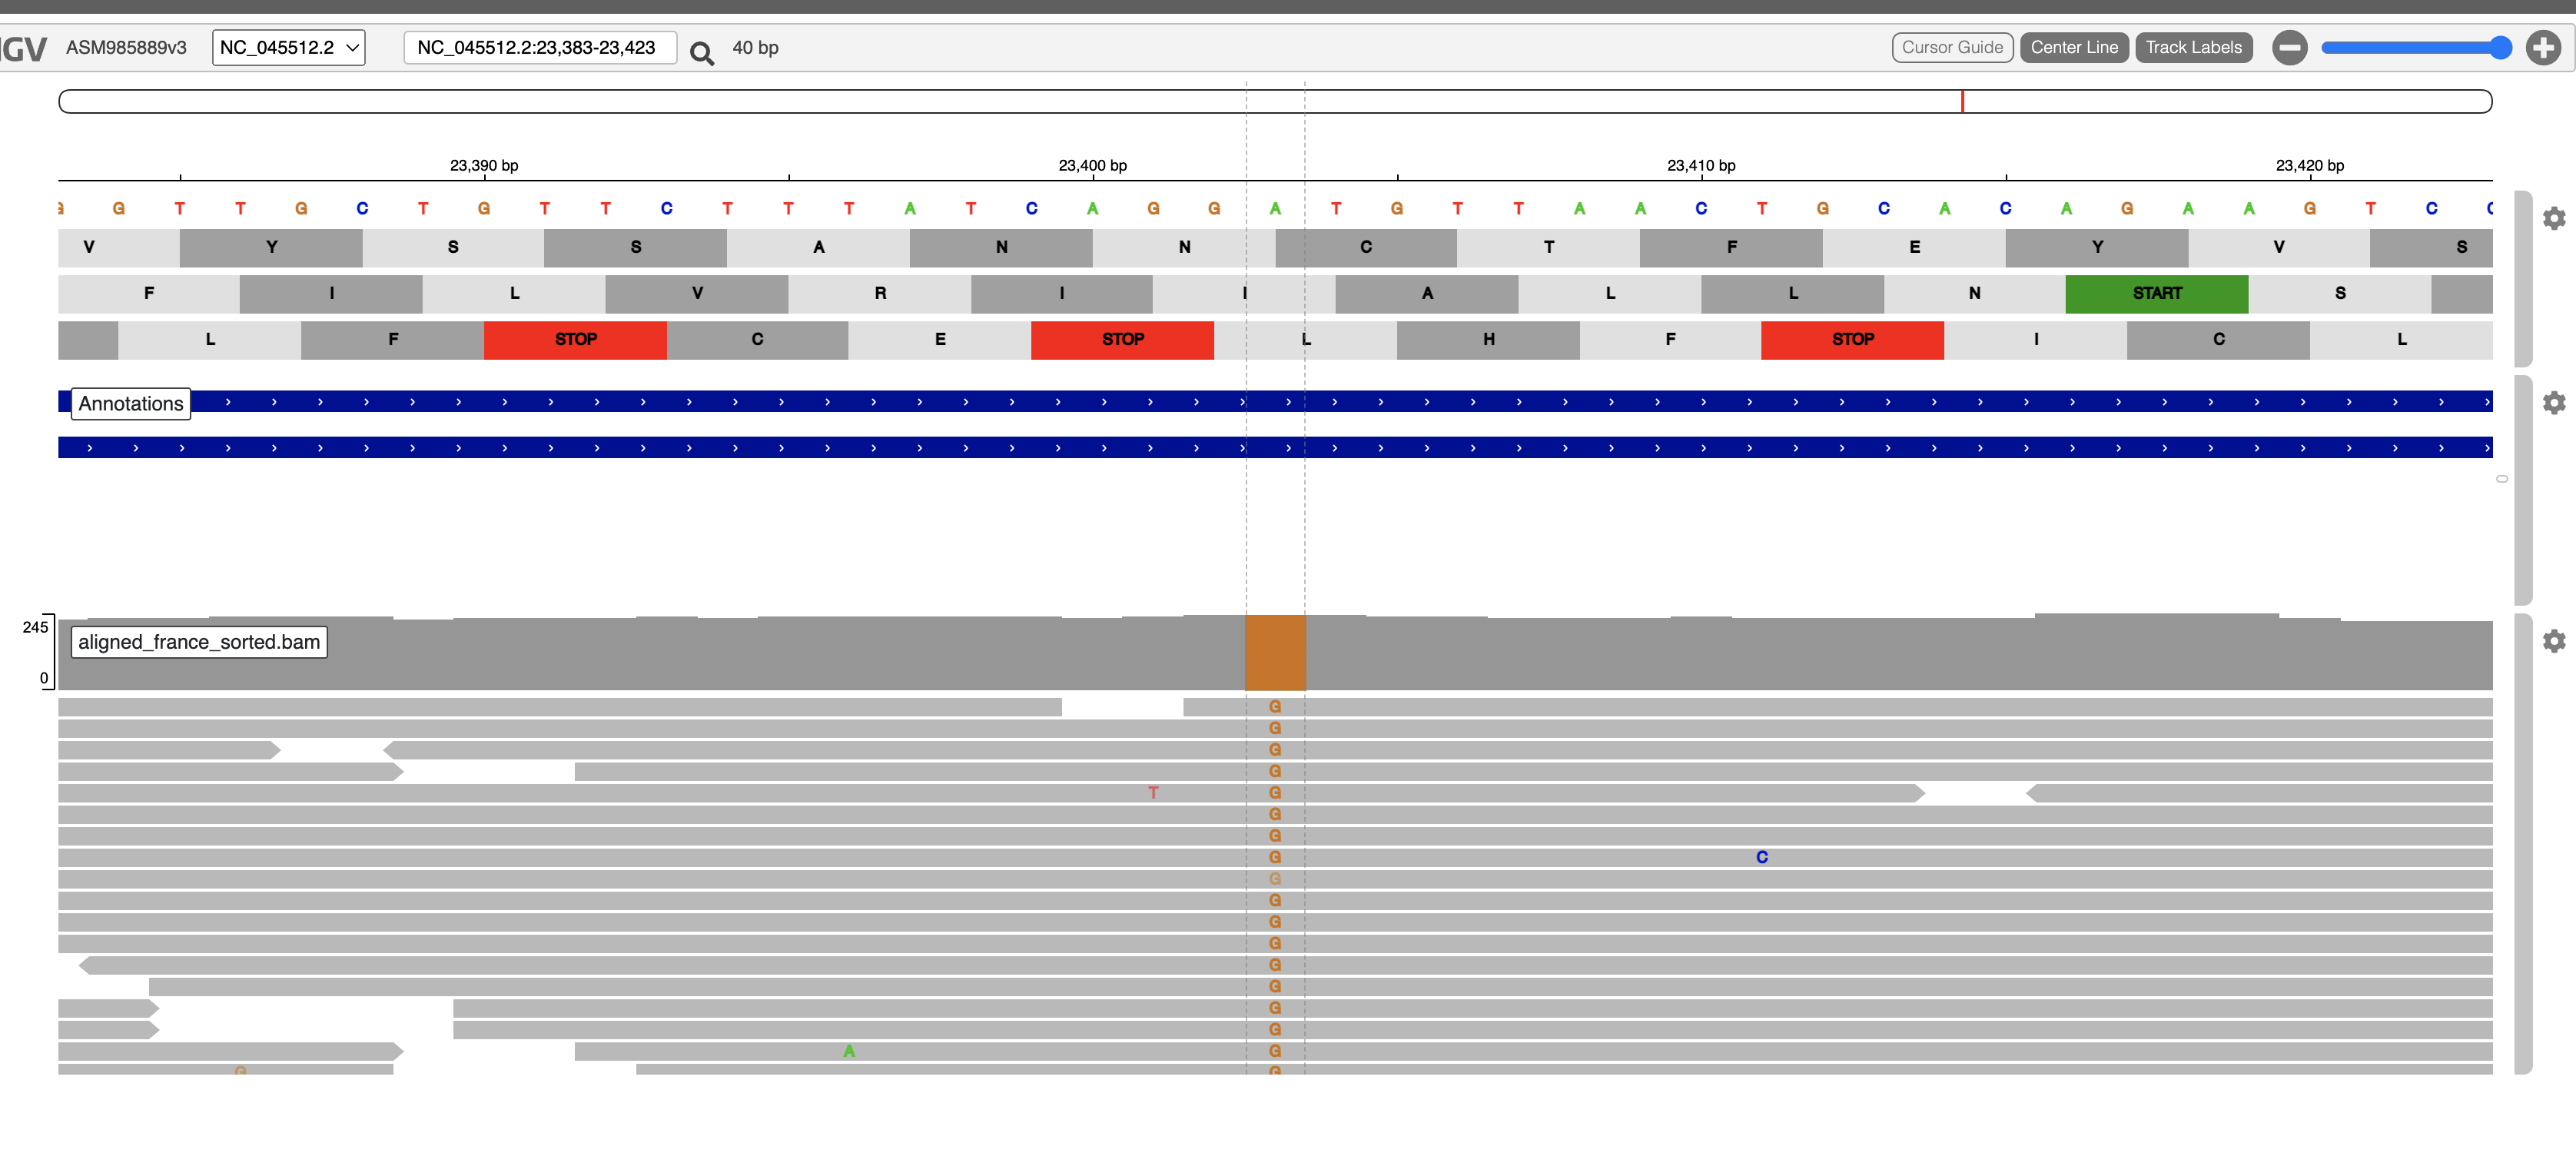Screen dimensions: 2576x1153
Task: Click the 23,400 bp ruler label
Action: pos(1092,165)
